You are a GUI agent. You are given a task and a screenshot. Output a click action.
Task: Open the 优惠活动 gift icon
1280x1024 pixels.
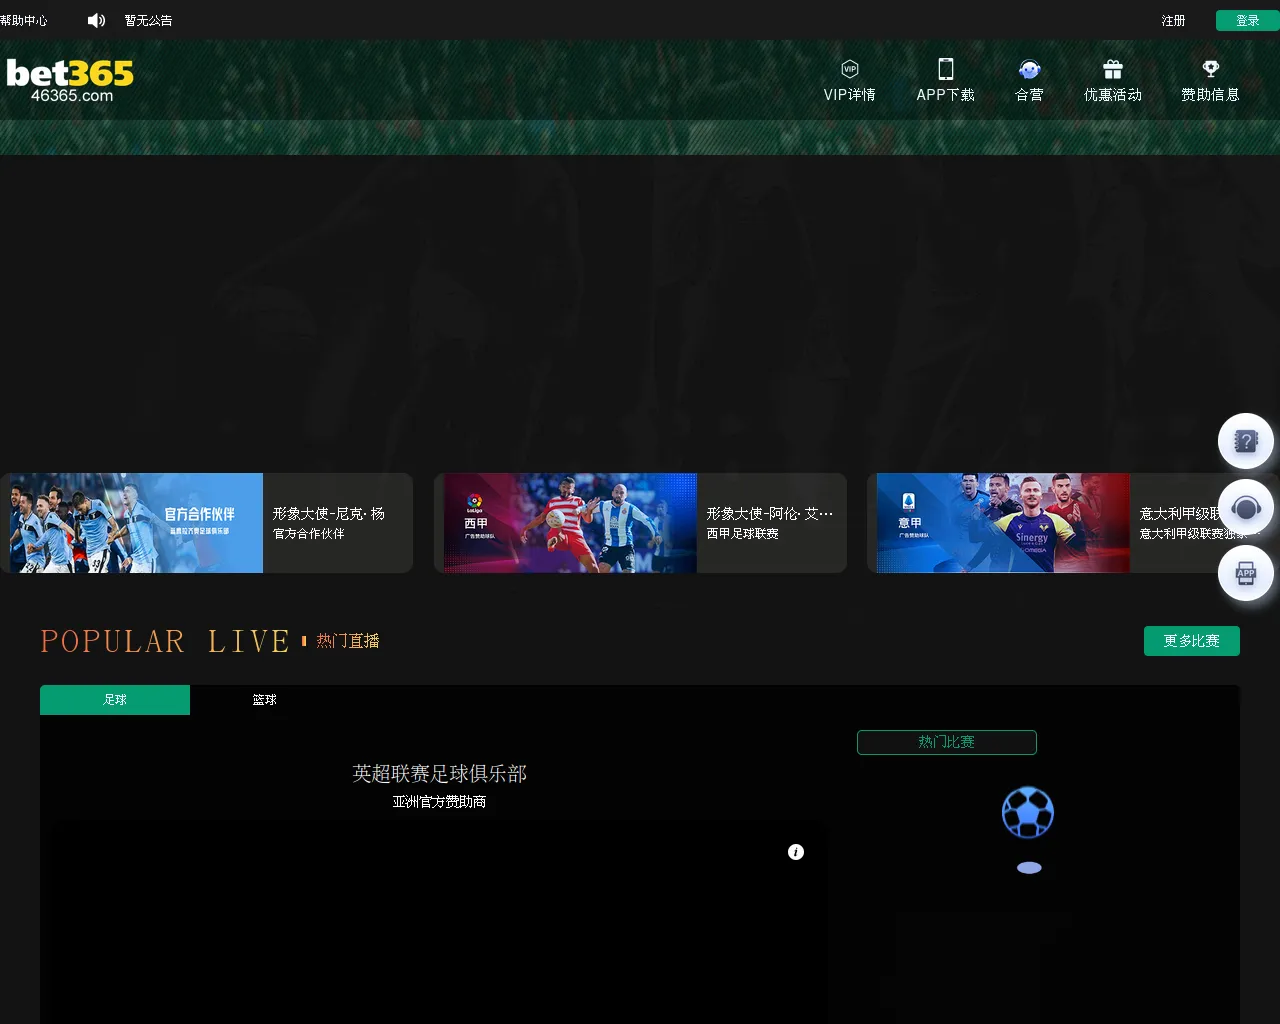pyautogui.click(x=1113, y=69)
